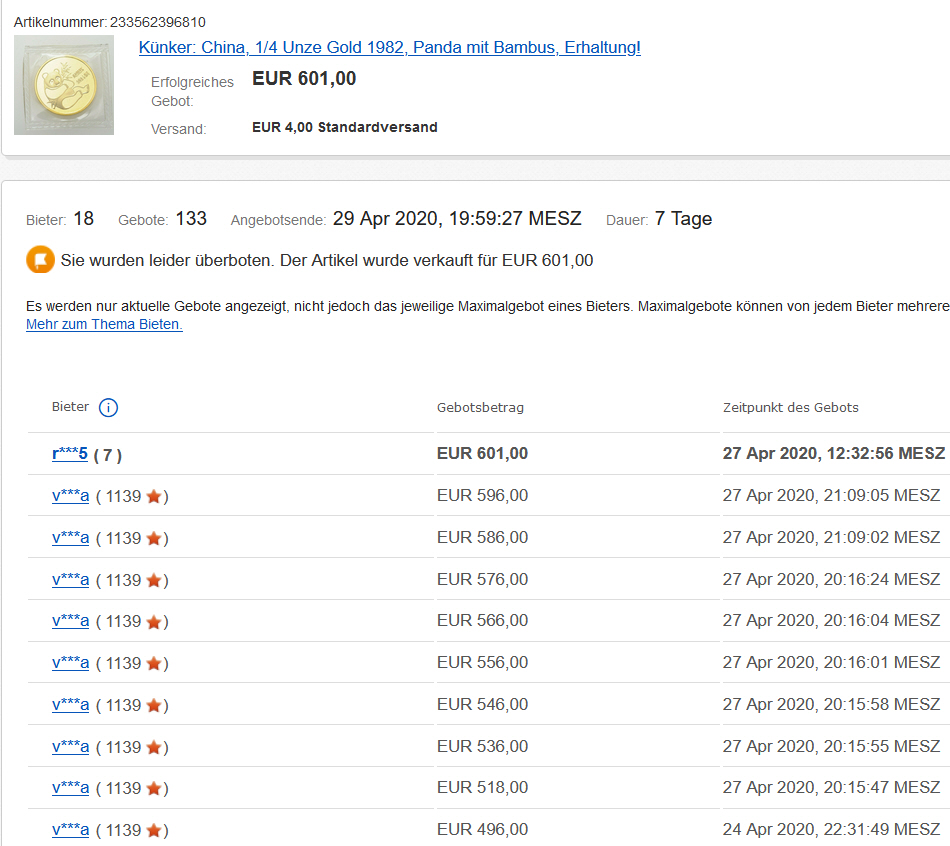Click the 'Zeitpunkt des Gebots' column header
Image resolution: width=950 pixels, height=846 pixels.
790,407
